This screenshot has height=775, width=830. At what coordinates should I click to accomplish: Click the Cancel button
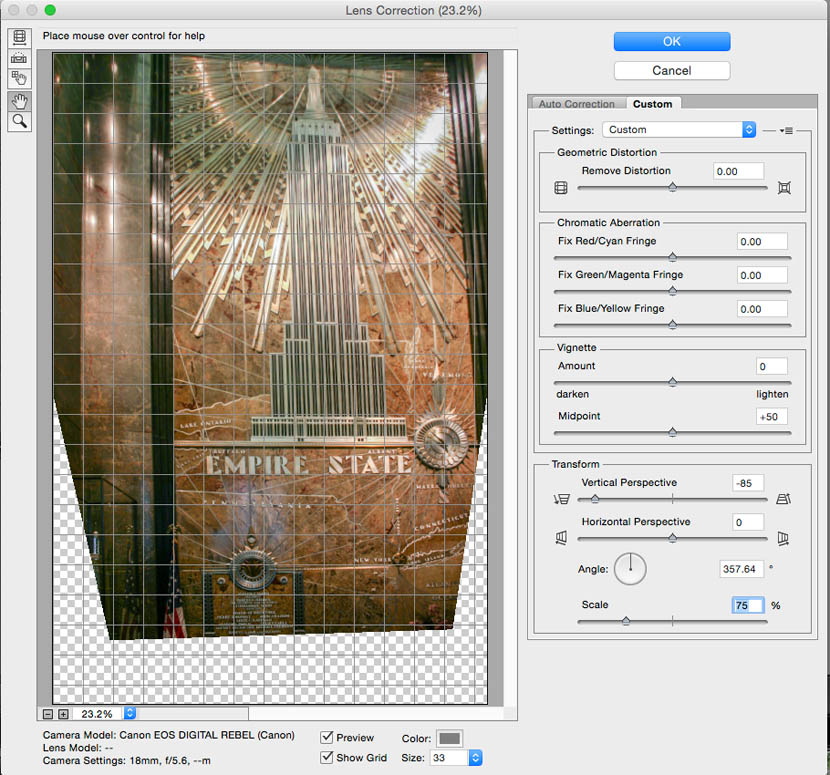[672, 70]
